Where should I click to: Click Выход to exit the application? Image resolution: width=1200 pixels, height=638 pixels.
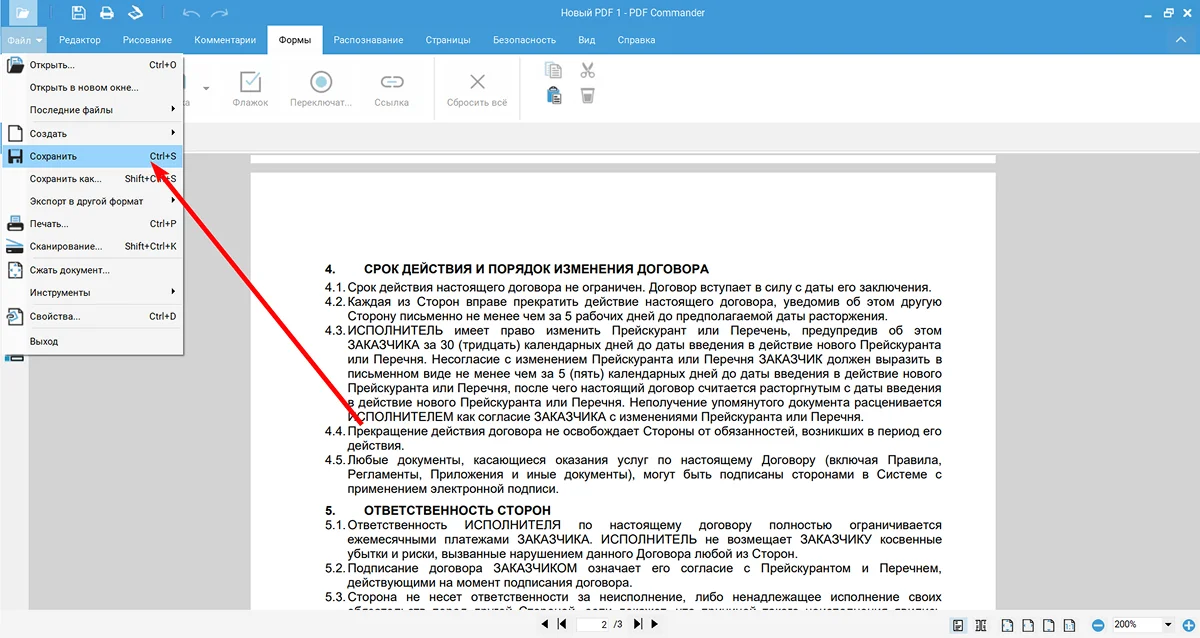point(93,341)
